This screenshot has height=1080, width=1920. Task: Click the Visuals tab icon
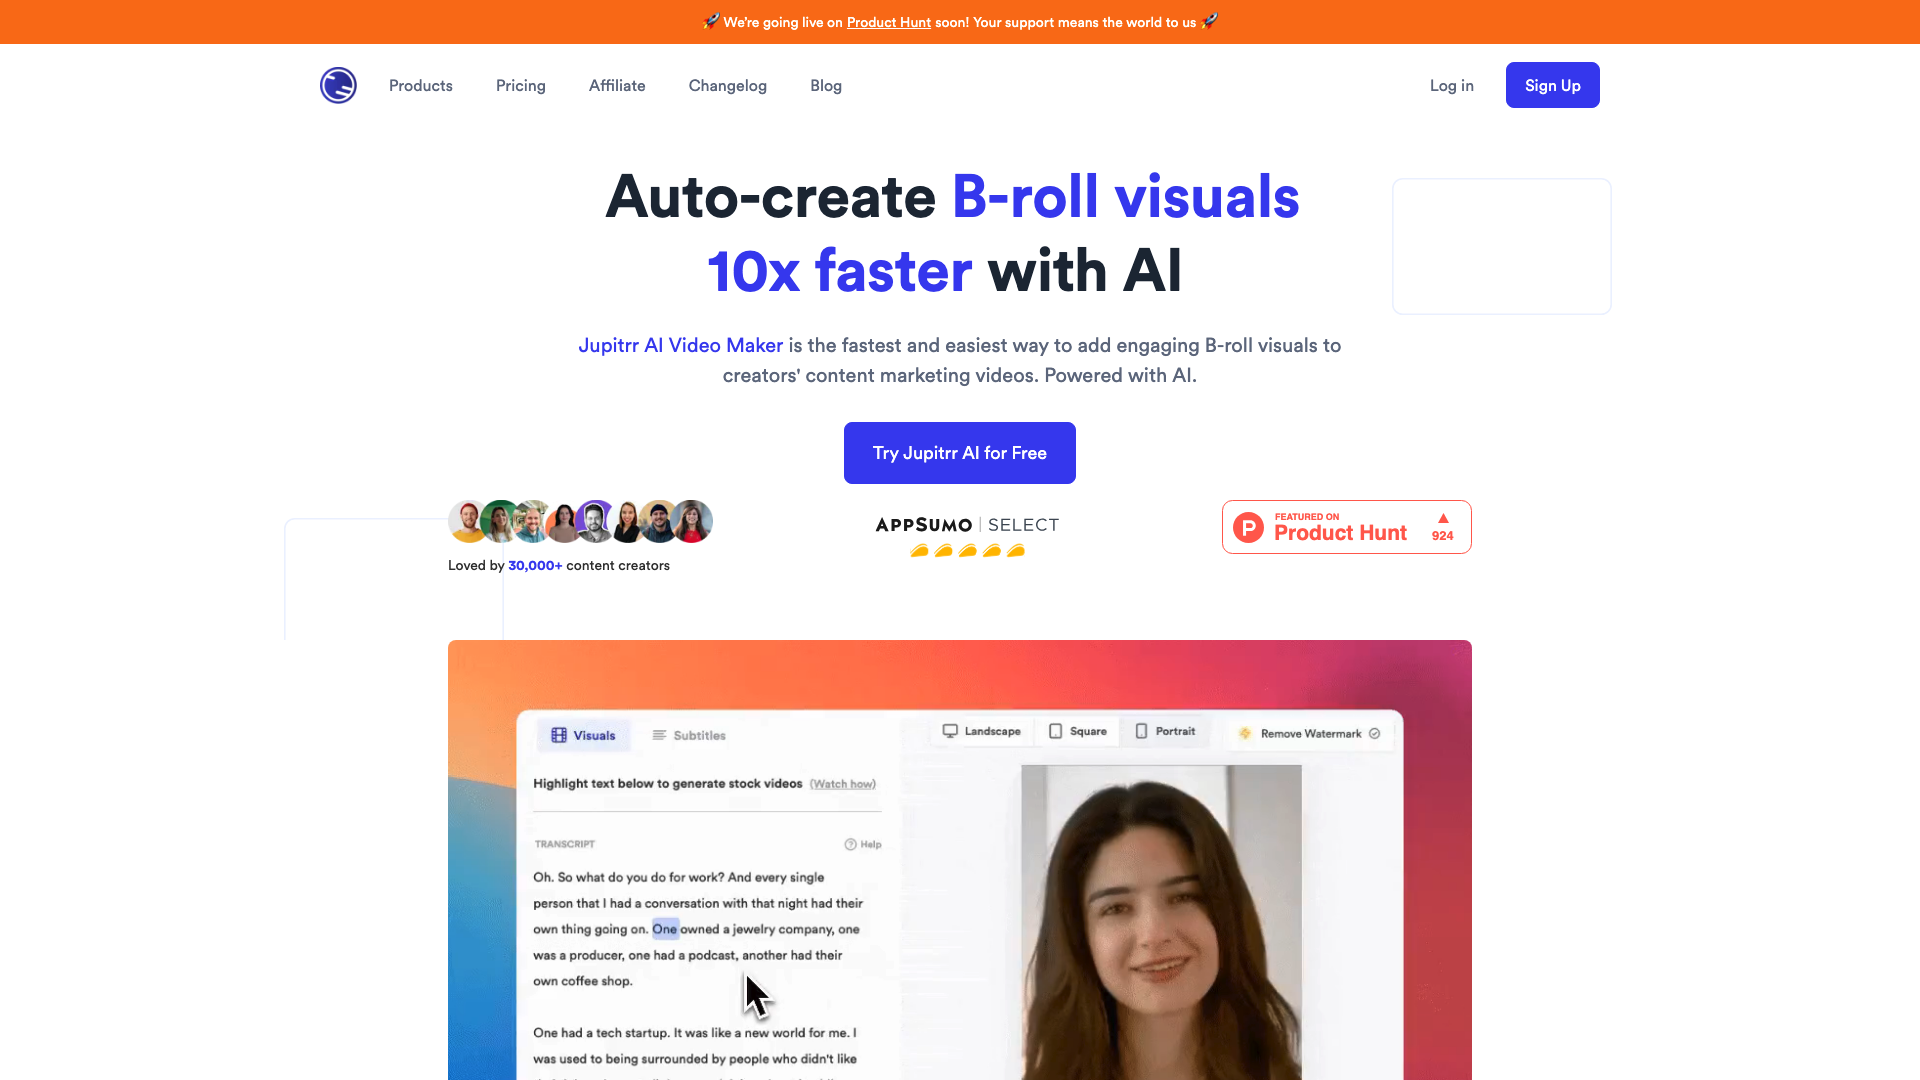coord(559,736)
